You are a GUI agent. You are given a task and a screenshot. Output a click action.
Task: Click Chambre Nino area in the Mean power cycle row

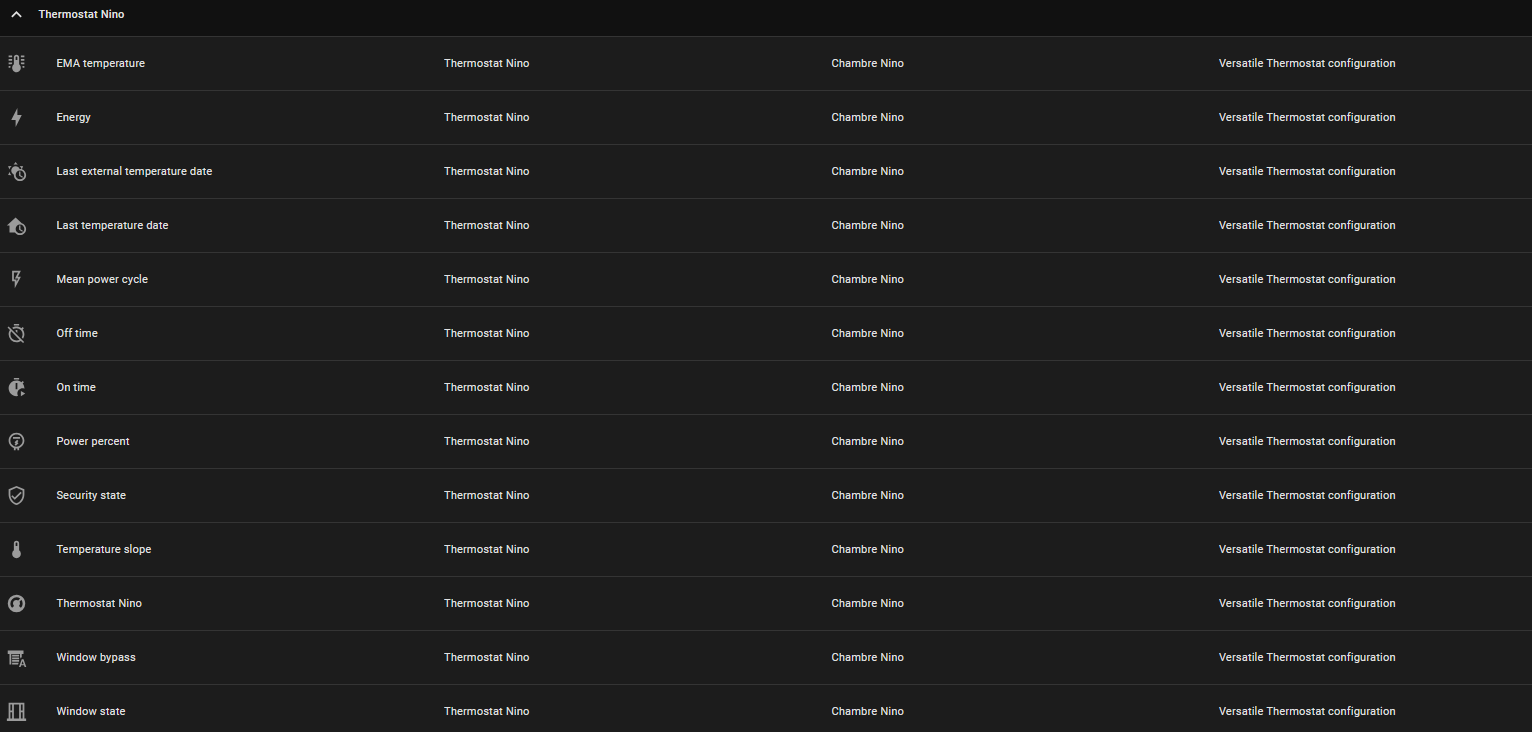pos(867,279)
